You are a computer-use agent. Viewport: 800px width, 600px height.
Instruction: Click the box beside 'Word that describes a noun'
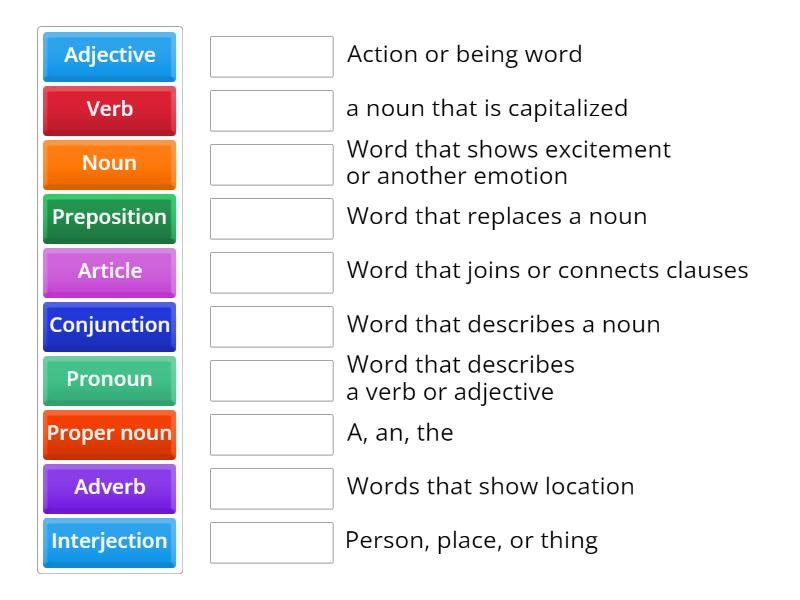272,326
